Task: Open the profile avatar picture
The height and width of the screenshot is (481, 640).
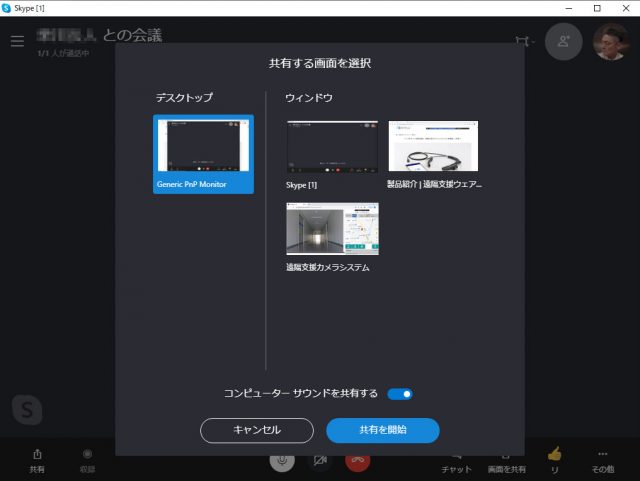Action: coord(611,41)
